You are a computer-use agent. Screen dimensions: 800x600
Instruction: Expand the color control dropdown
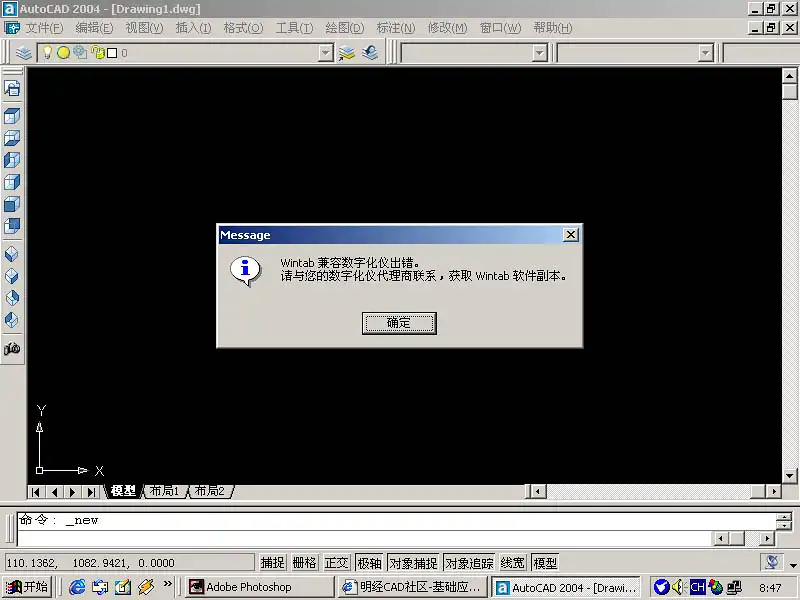(x=539, y=53)
